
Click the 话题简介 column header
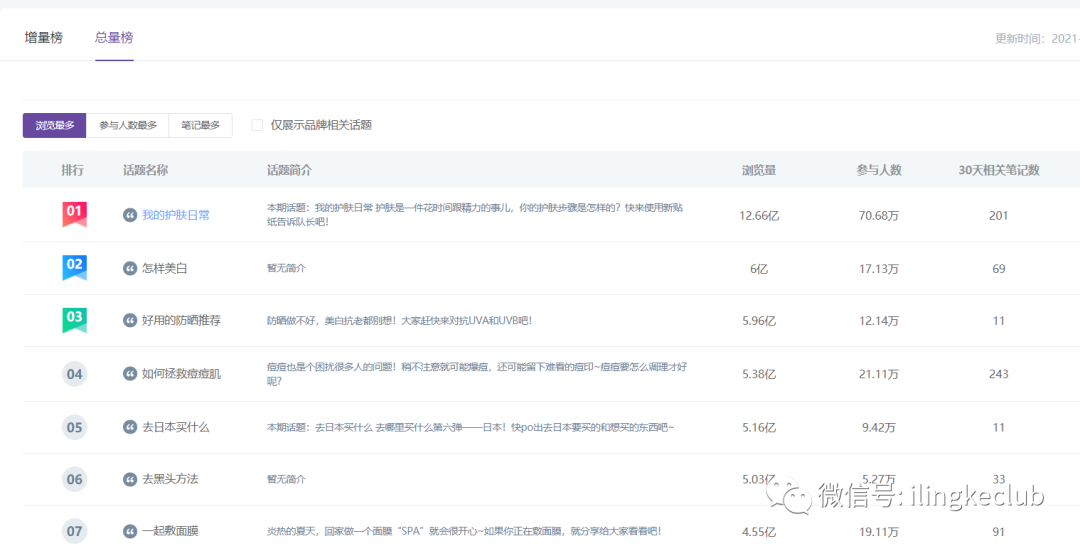[x=289, y=170]
